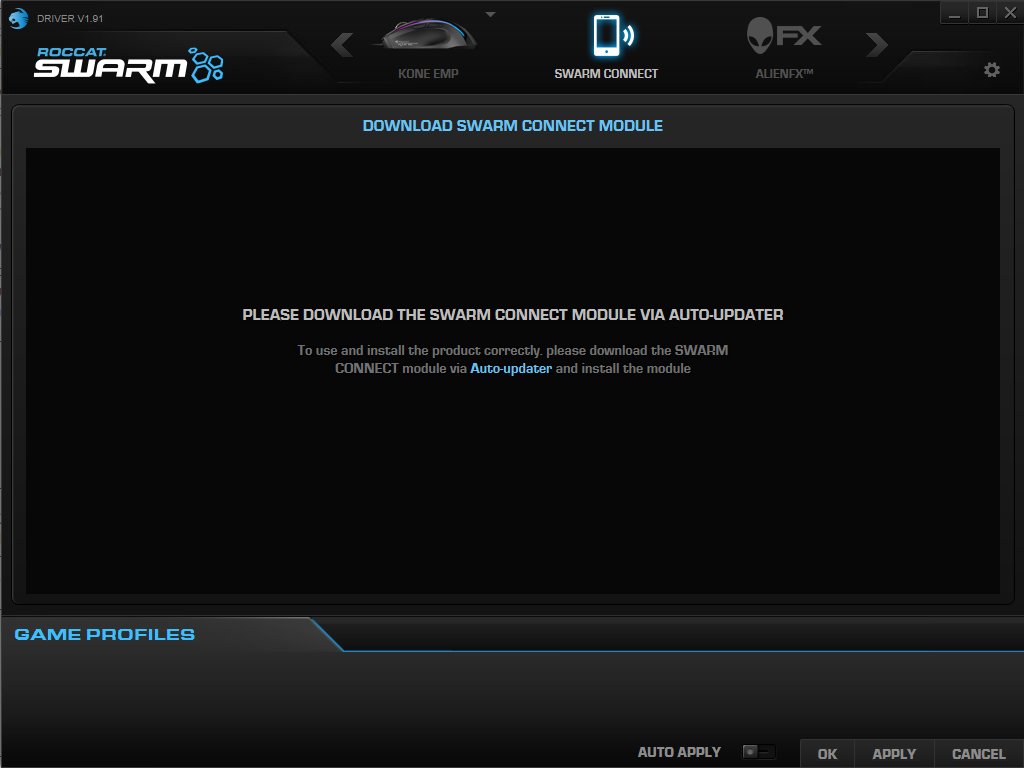Open the settings gear icon
The image size is (1024, 768).
pyautogui.click(x=991, y=70)
